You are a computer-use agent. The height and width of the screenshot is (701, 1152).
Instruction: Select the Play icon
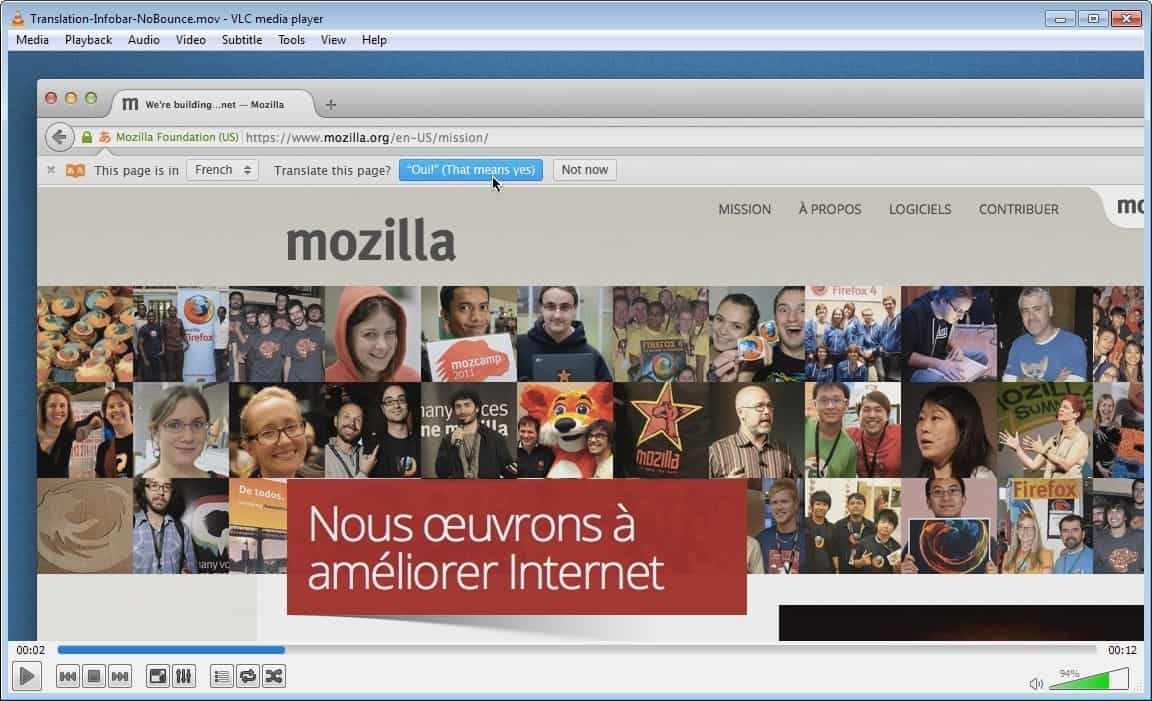click(x=27, y=675)
